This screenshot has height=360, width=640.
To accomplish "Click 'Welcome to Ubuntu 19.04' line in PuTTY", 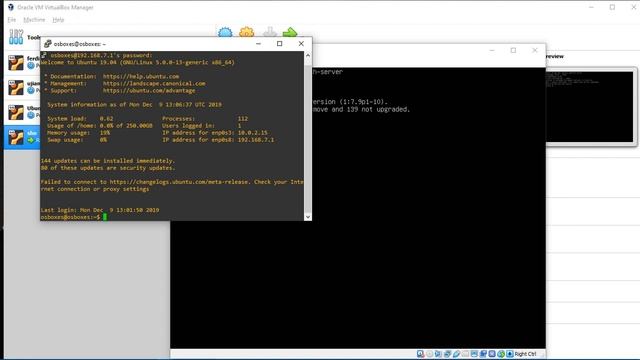I will 138,62.
